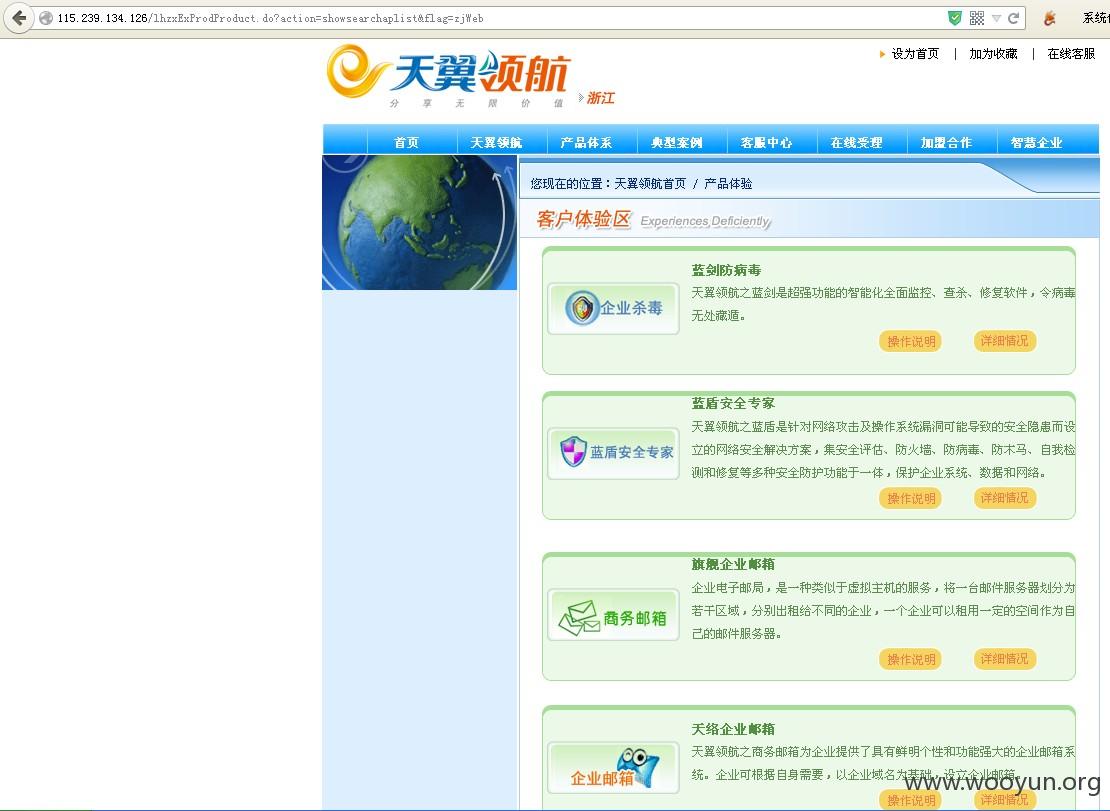Screen dimensions: 1110x811
Task: Click 操作说明 button for 天络企业邮箱
Action: 910,800
